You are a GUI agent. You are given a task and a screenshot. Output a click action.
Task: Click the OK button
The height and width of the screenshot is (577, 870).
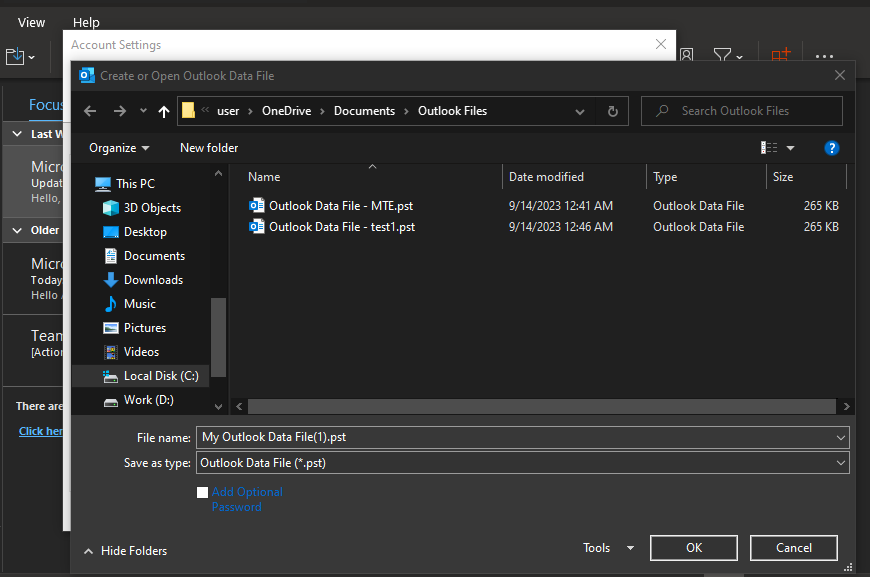tap(693, 547)
